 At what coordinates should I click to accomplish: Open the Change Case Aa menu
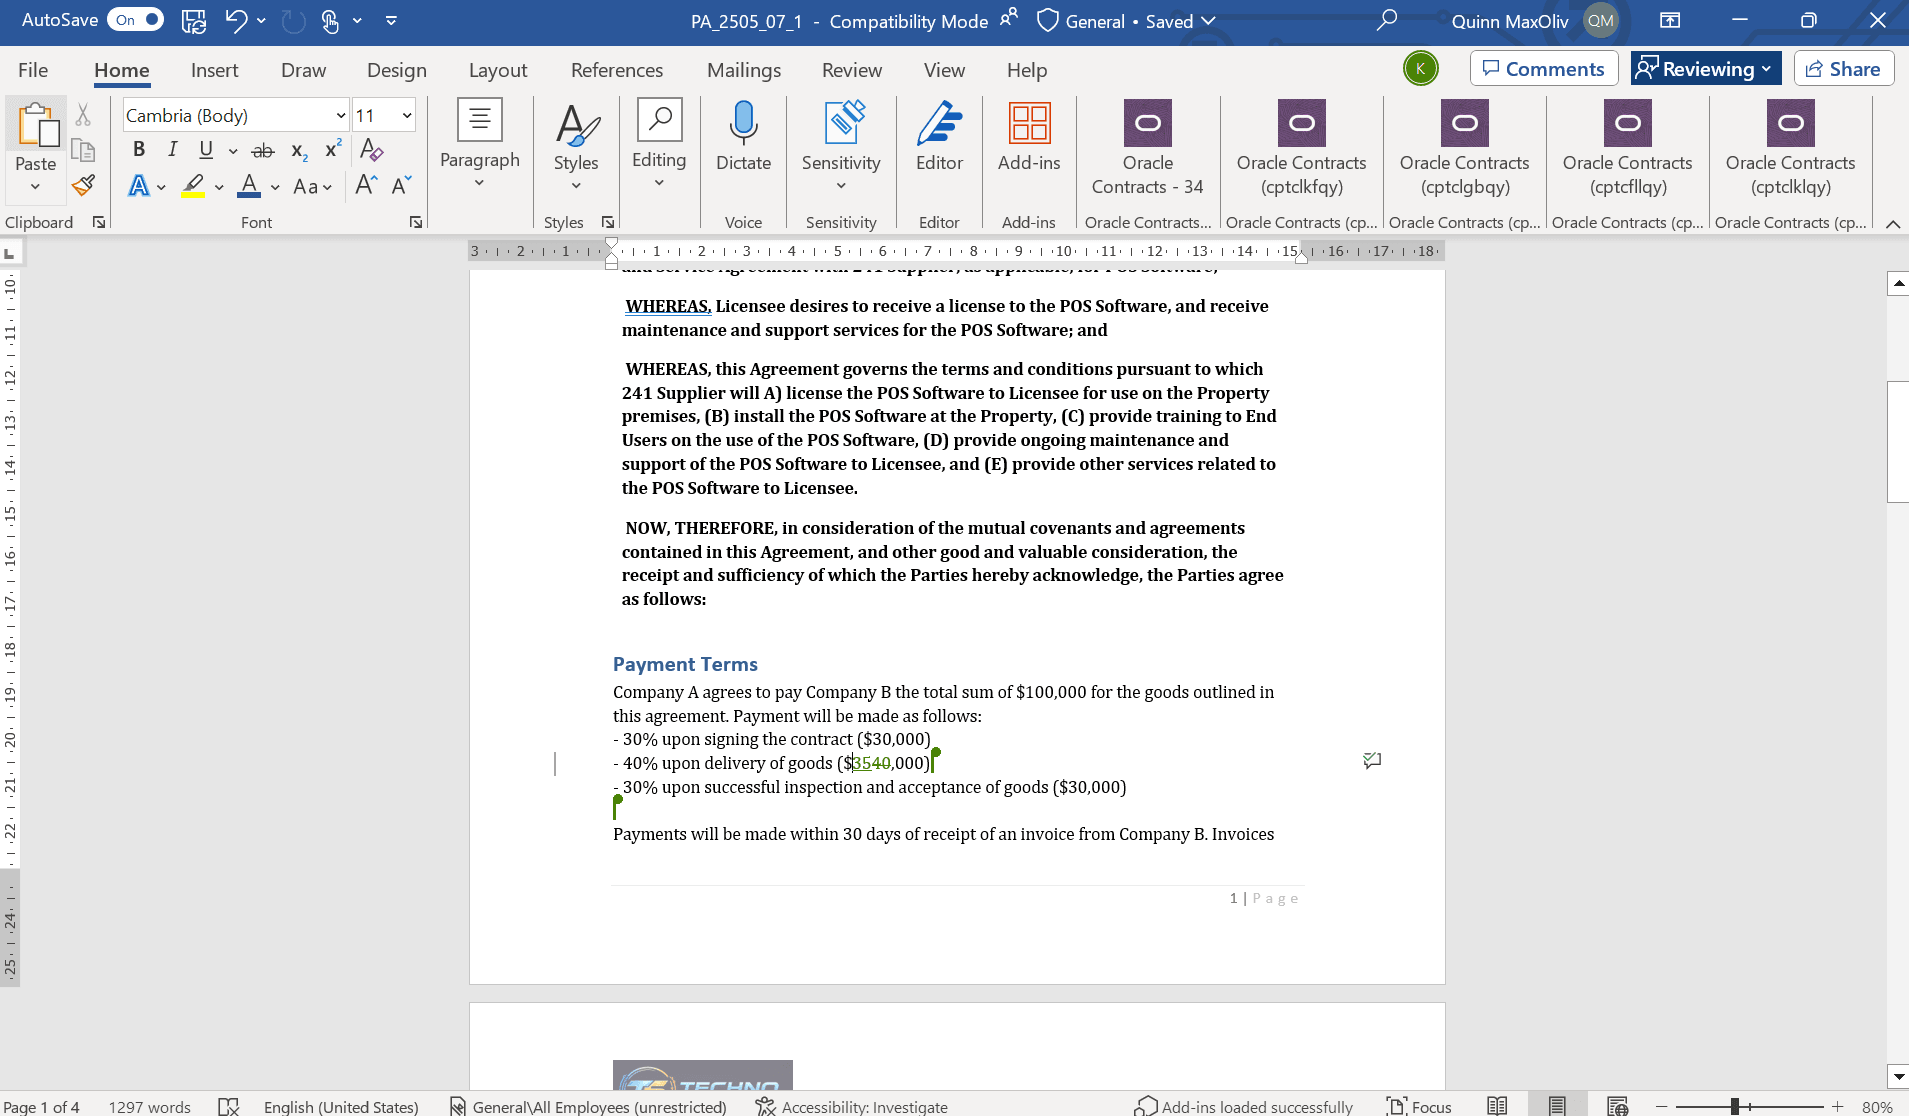click(x=312, y=186)
